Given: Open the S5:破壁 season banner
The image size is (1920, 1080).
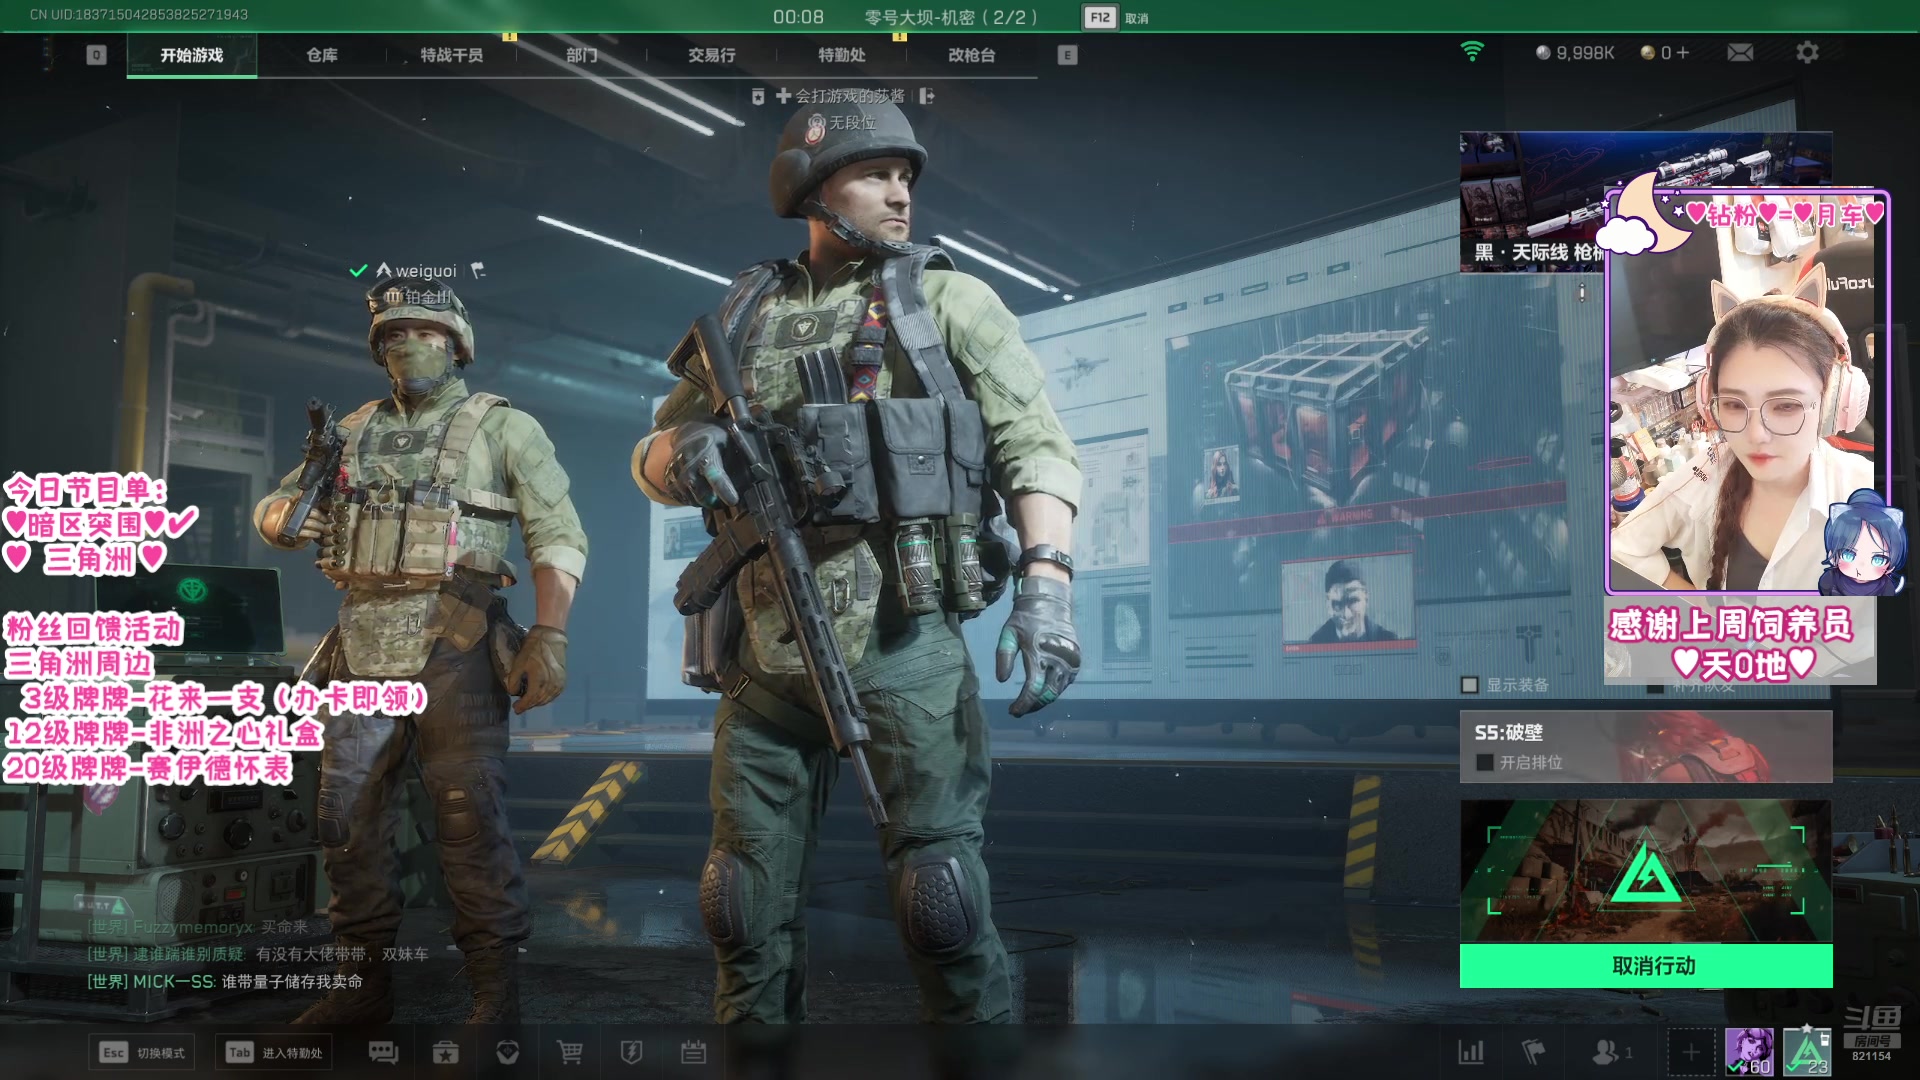Looking at the screenshot, I should coord(1646,746).
